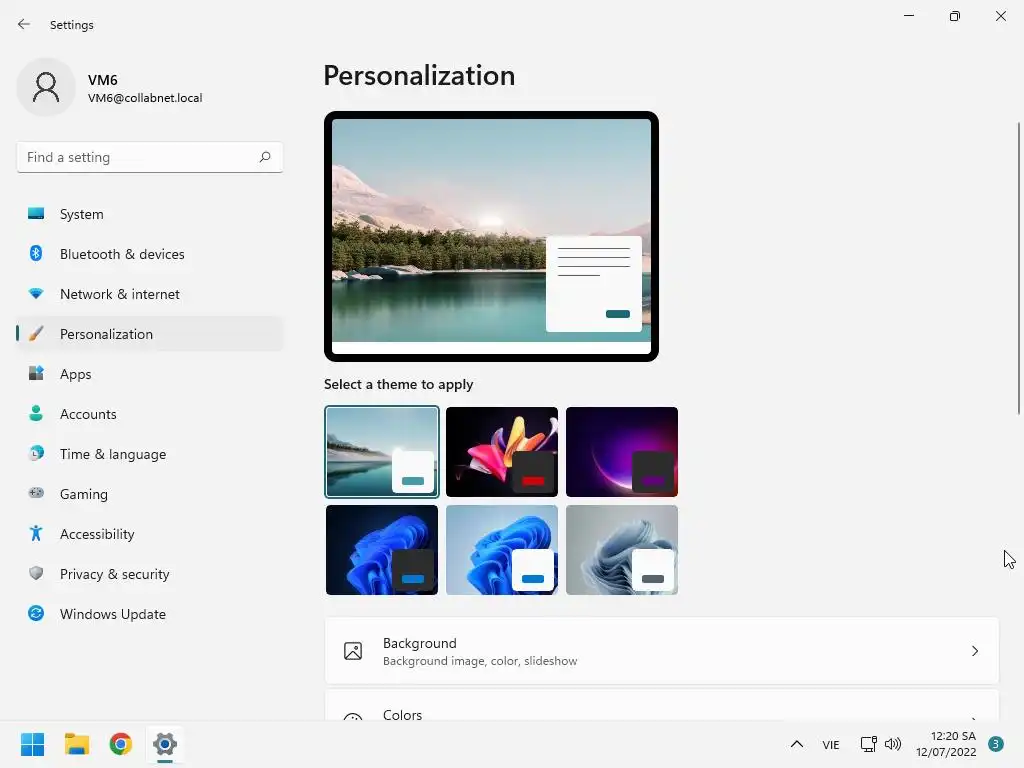Click the Personalization paintbrush icon
The height and width of the screenshot is (768, 1024).
point(36,334)
